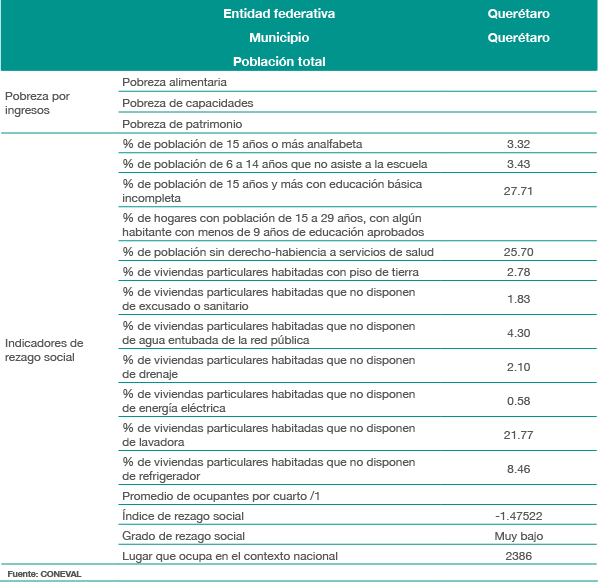The image size is (598, 582).
Task: Click the value 4.30 for agua entubada
Action: (518, 333)
